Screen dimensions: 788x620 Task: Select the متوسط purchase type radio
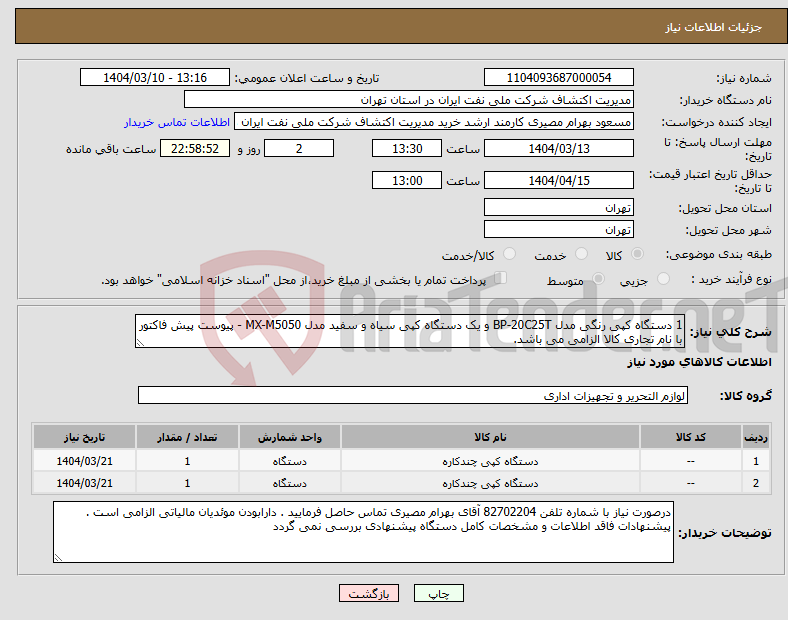click(598, 279)
